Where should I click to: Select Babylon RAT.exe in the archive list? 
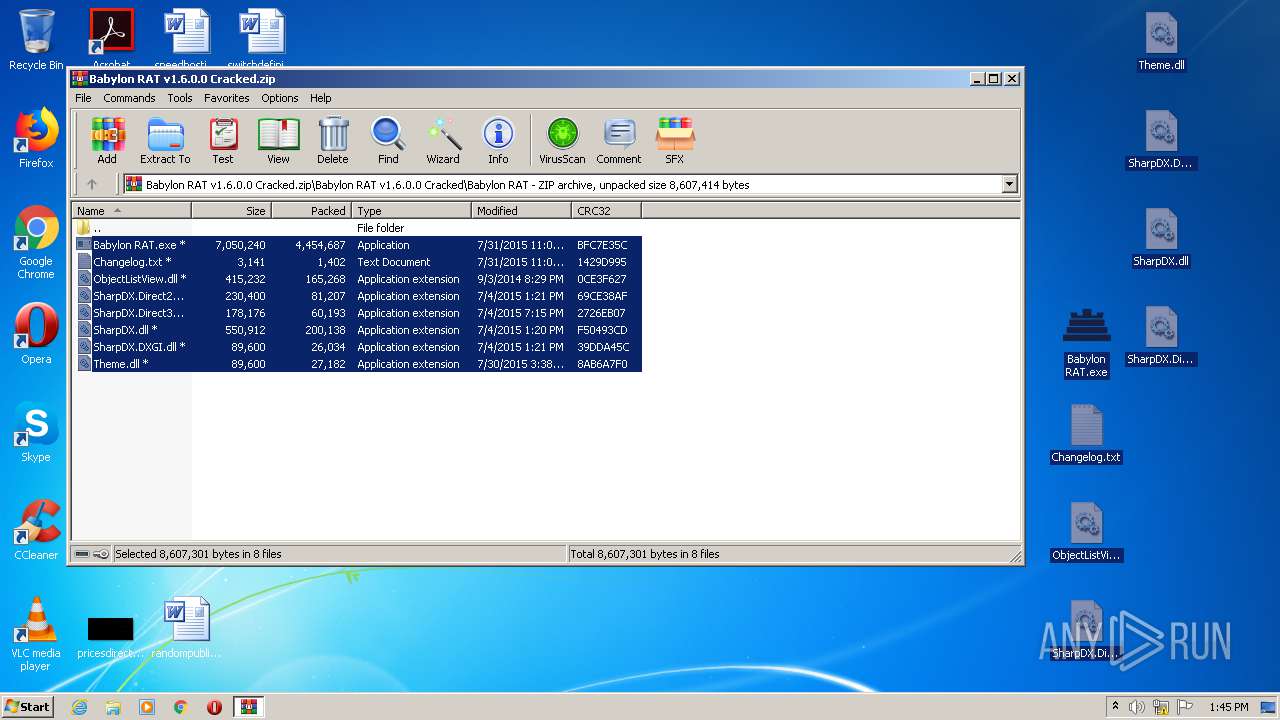357,245
